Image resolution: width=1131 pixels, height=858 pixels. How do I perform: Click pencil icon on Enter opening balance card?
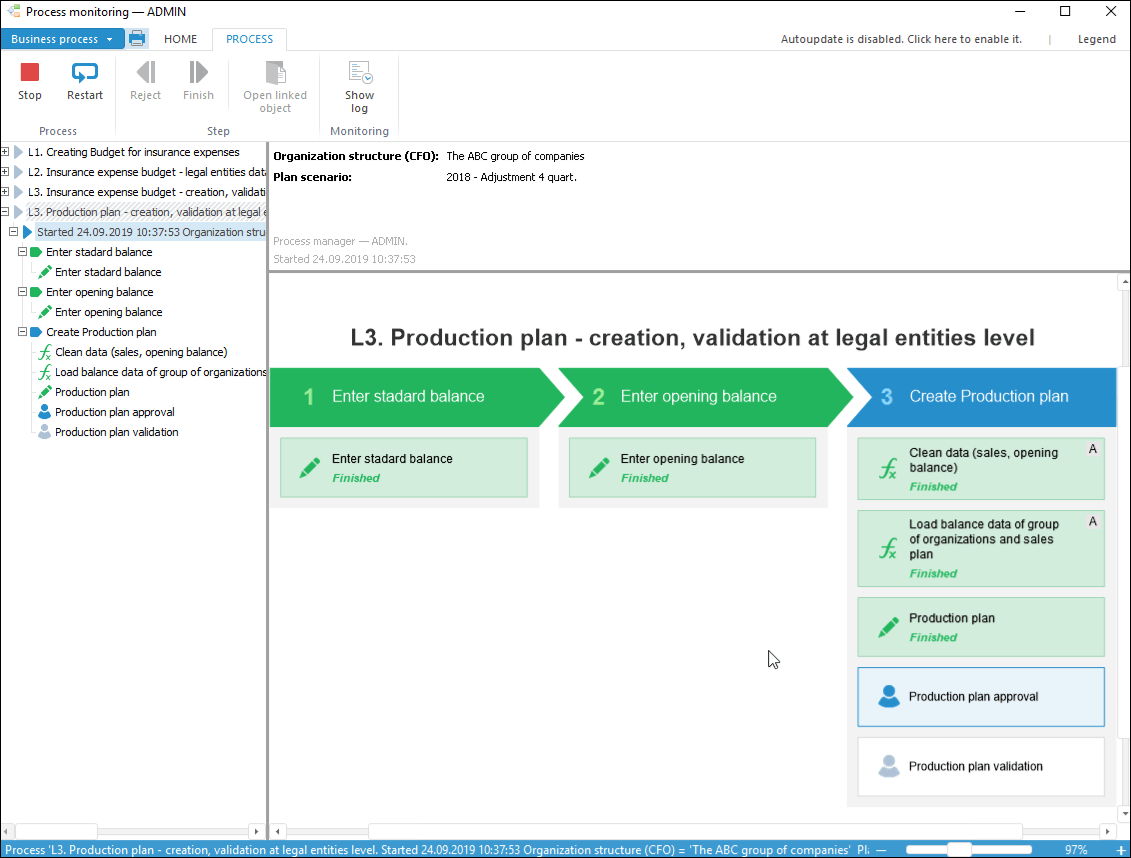click(599, 468)
